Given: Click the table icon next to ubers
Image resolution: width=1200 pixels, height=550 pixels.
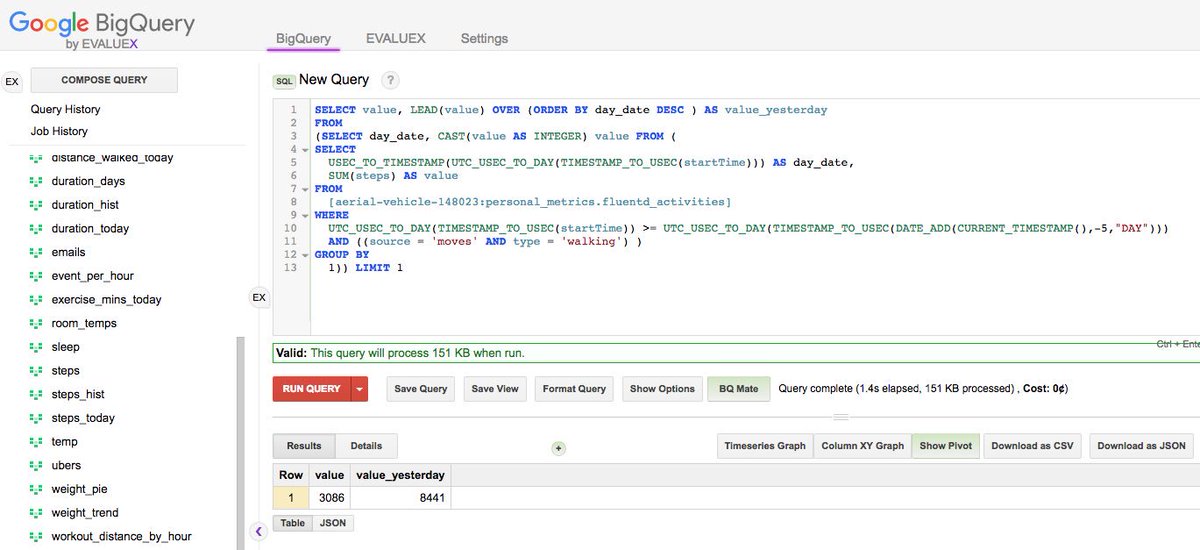Looking at the screenshot, I should tap(36, 466).
